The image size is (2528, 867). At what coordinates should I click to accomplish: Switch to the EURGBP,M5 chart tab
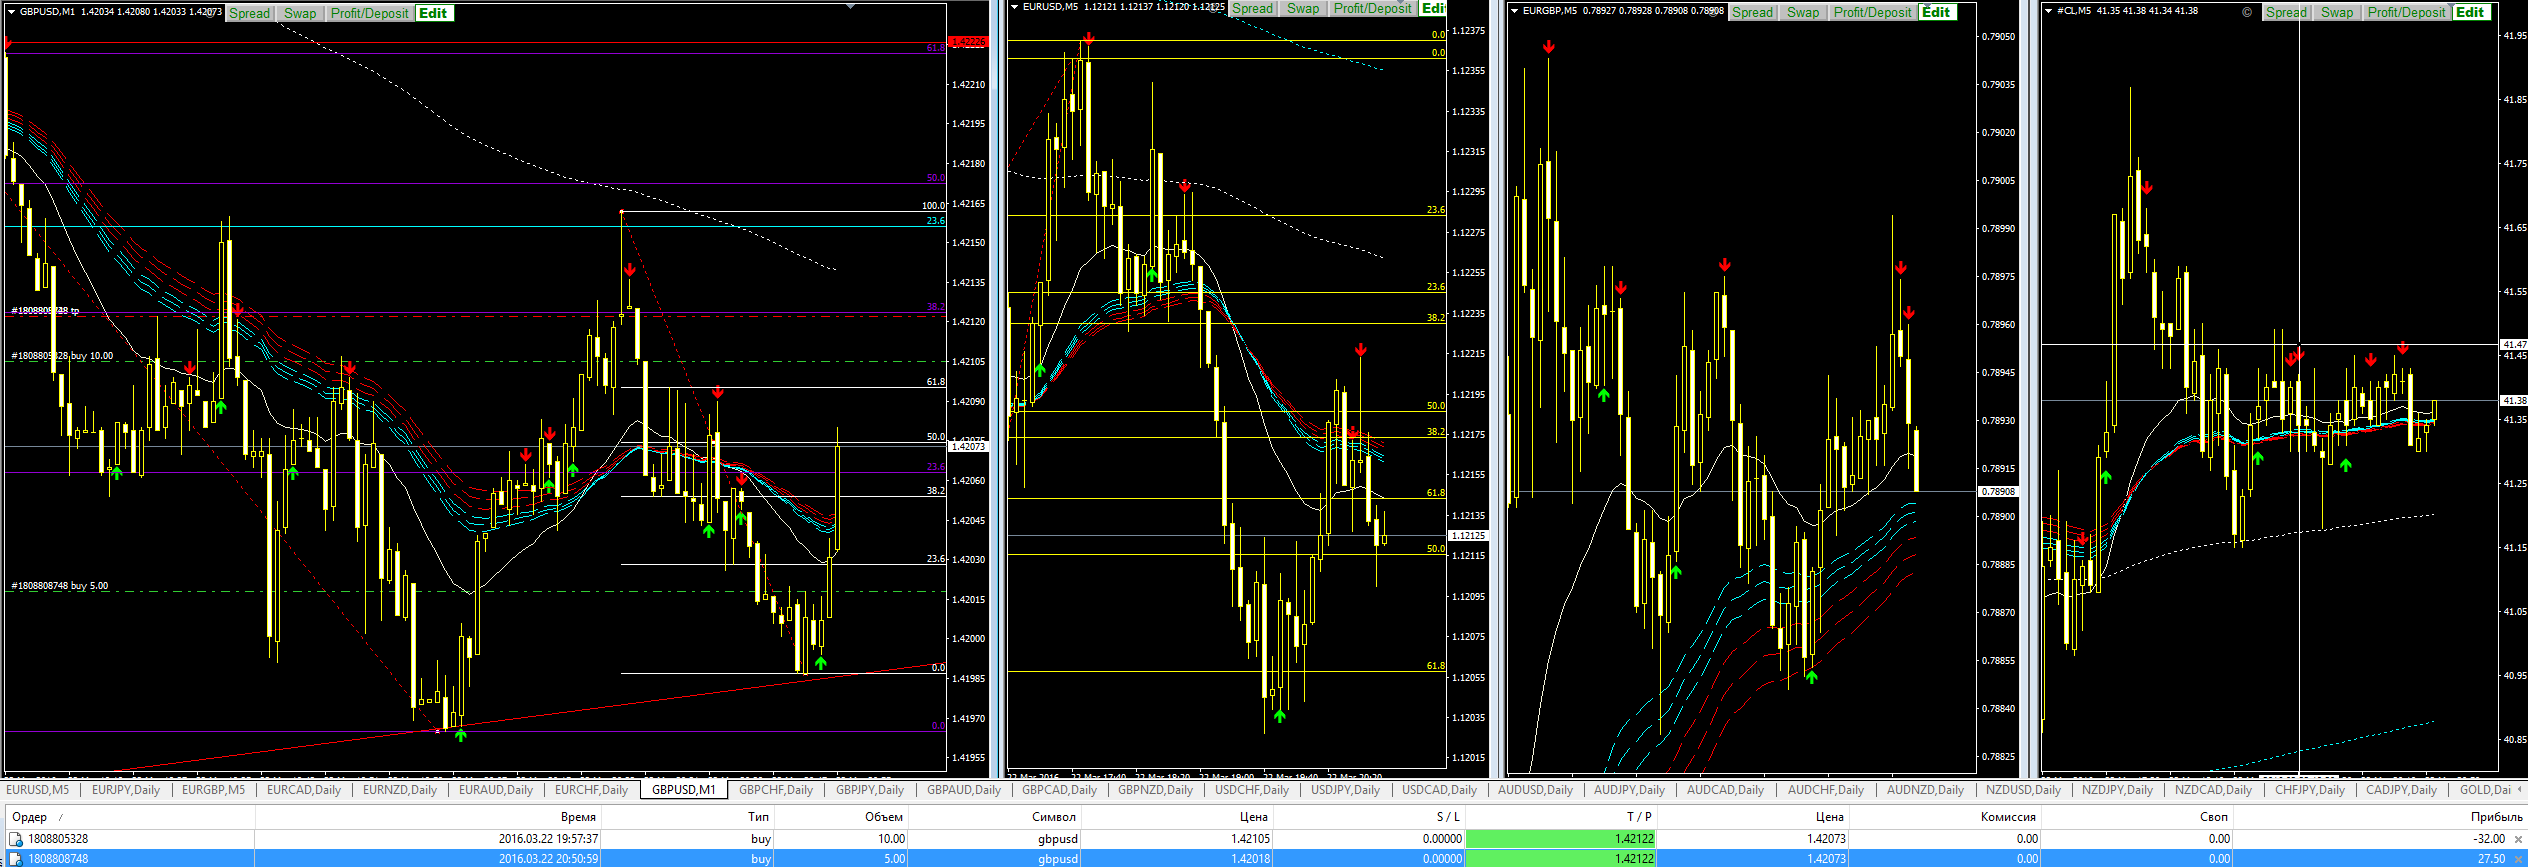coord(213,790)
